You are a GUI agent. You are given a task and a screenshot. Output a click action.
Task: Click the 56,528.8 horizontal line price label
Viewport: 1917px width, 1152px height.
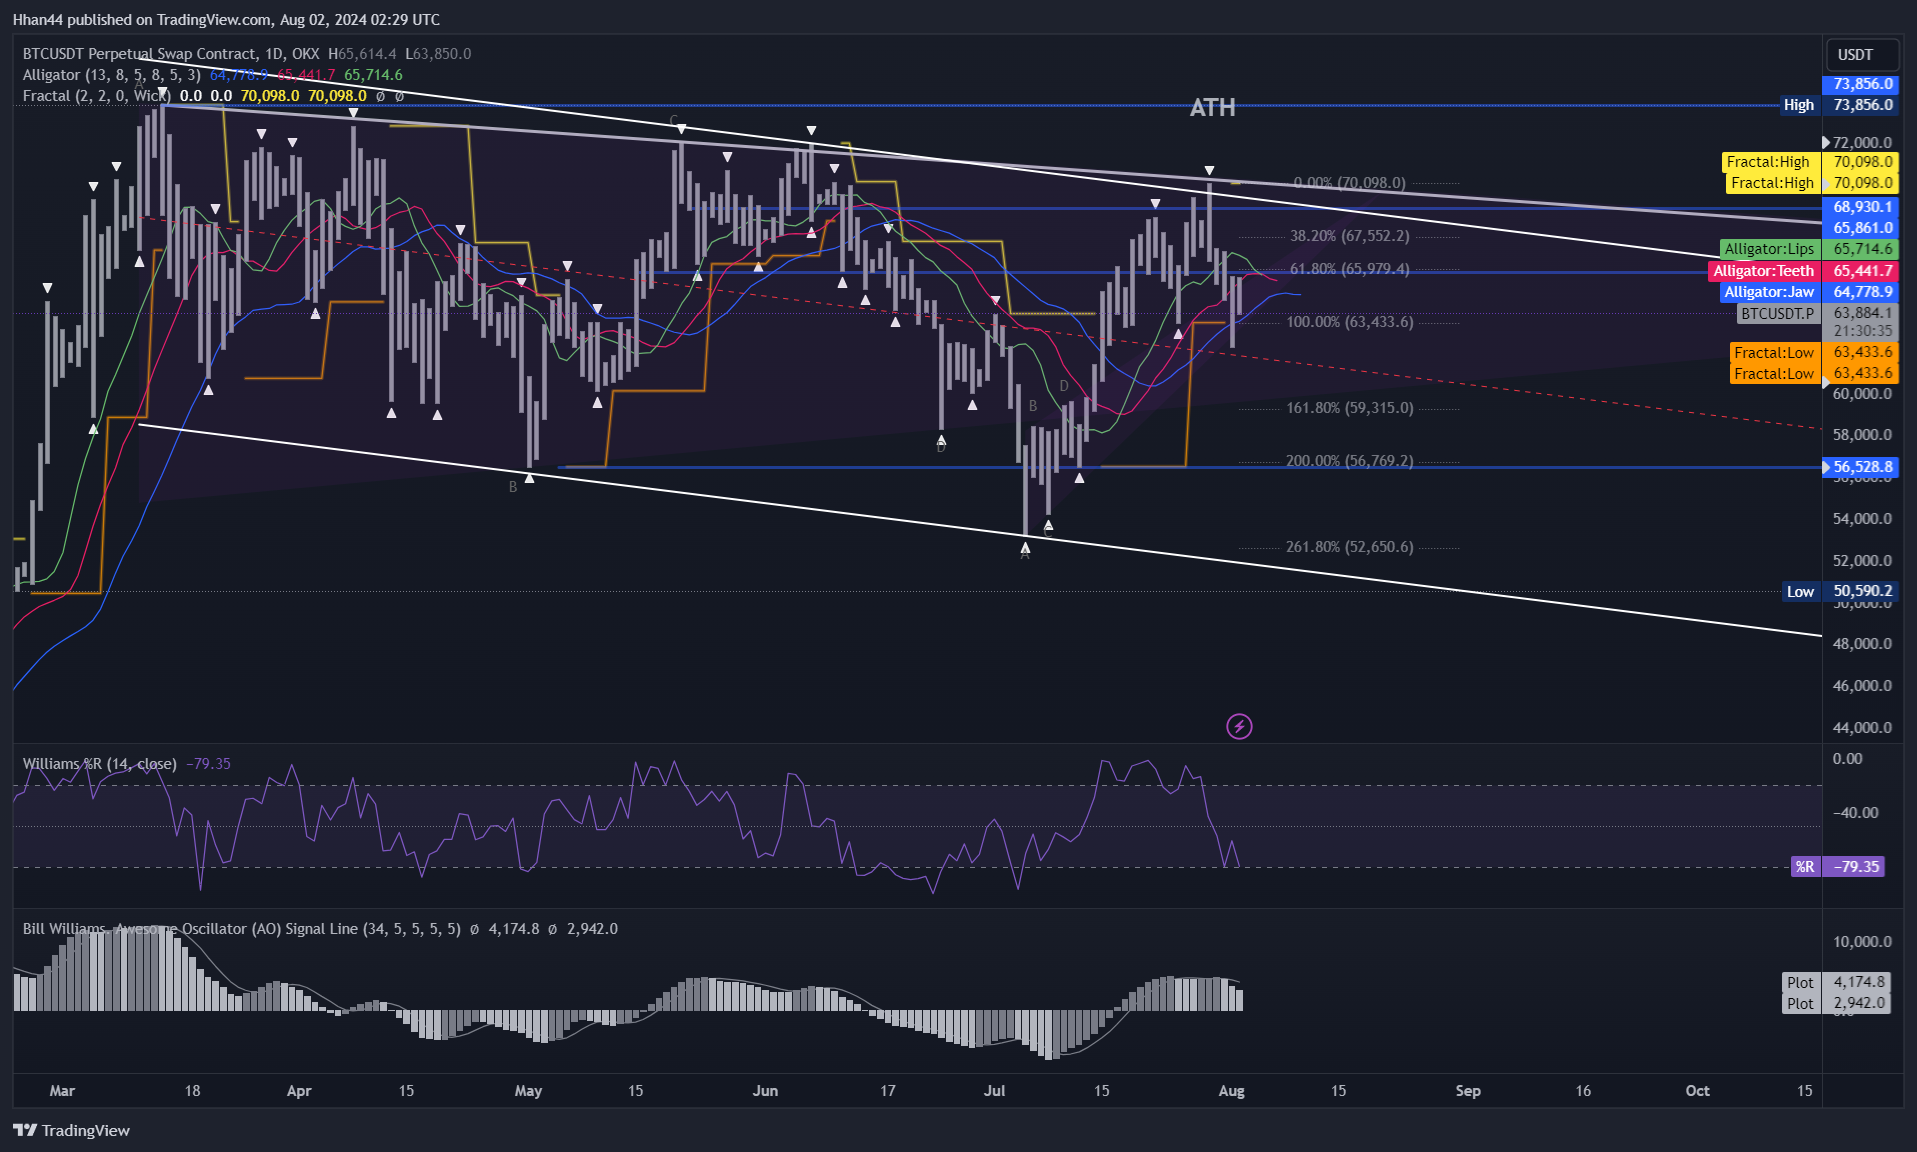pos(1861,467)
